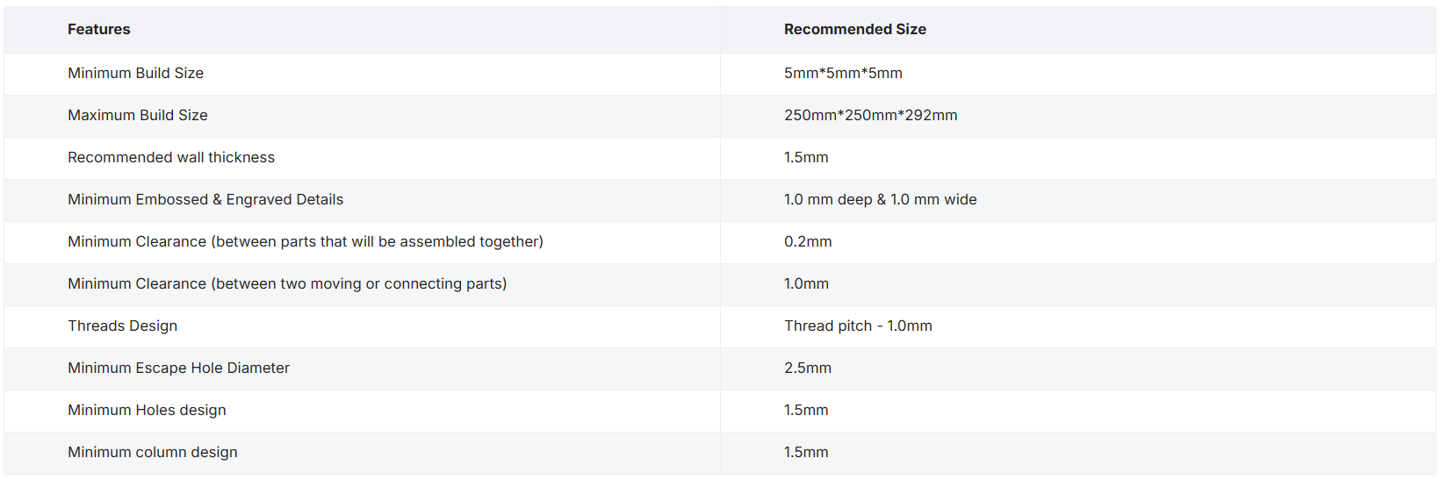Click Minimum Clearance assembled together row
Viewport: 1440px width, 480px height.
coord(305,241)
